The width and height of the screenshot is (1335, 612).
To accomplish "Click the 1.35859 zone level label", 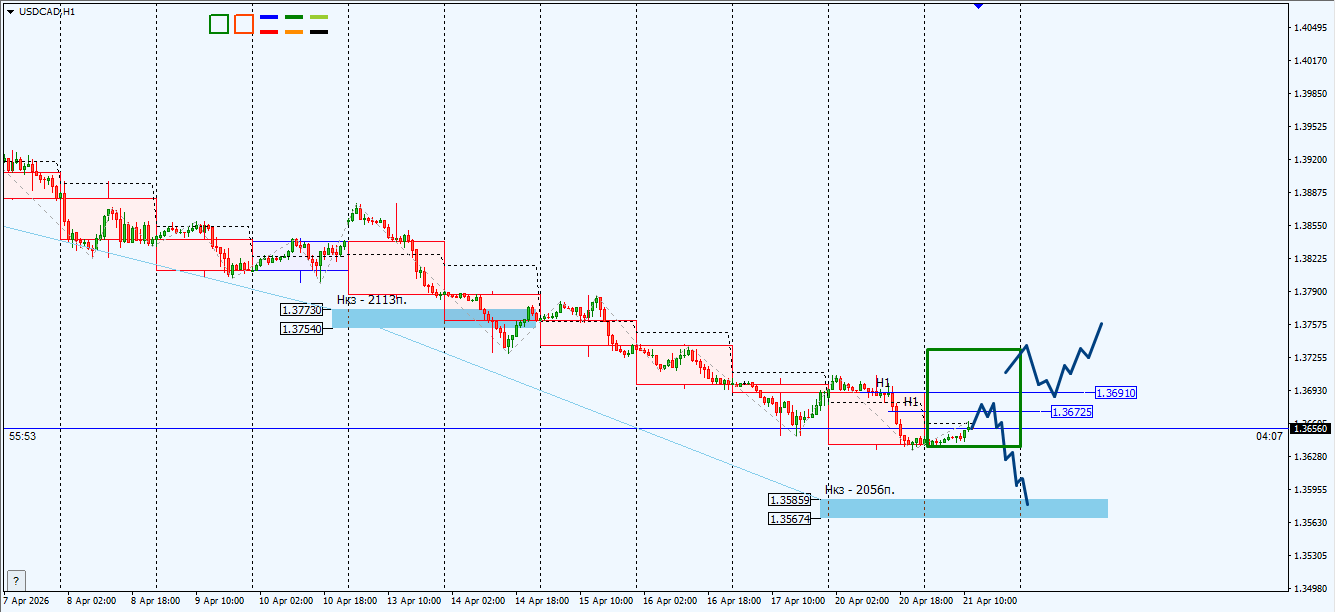I will (x=788, y=500).
